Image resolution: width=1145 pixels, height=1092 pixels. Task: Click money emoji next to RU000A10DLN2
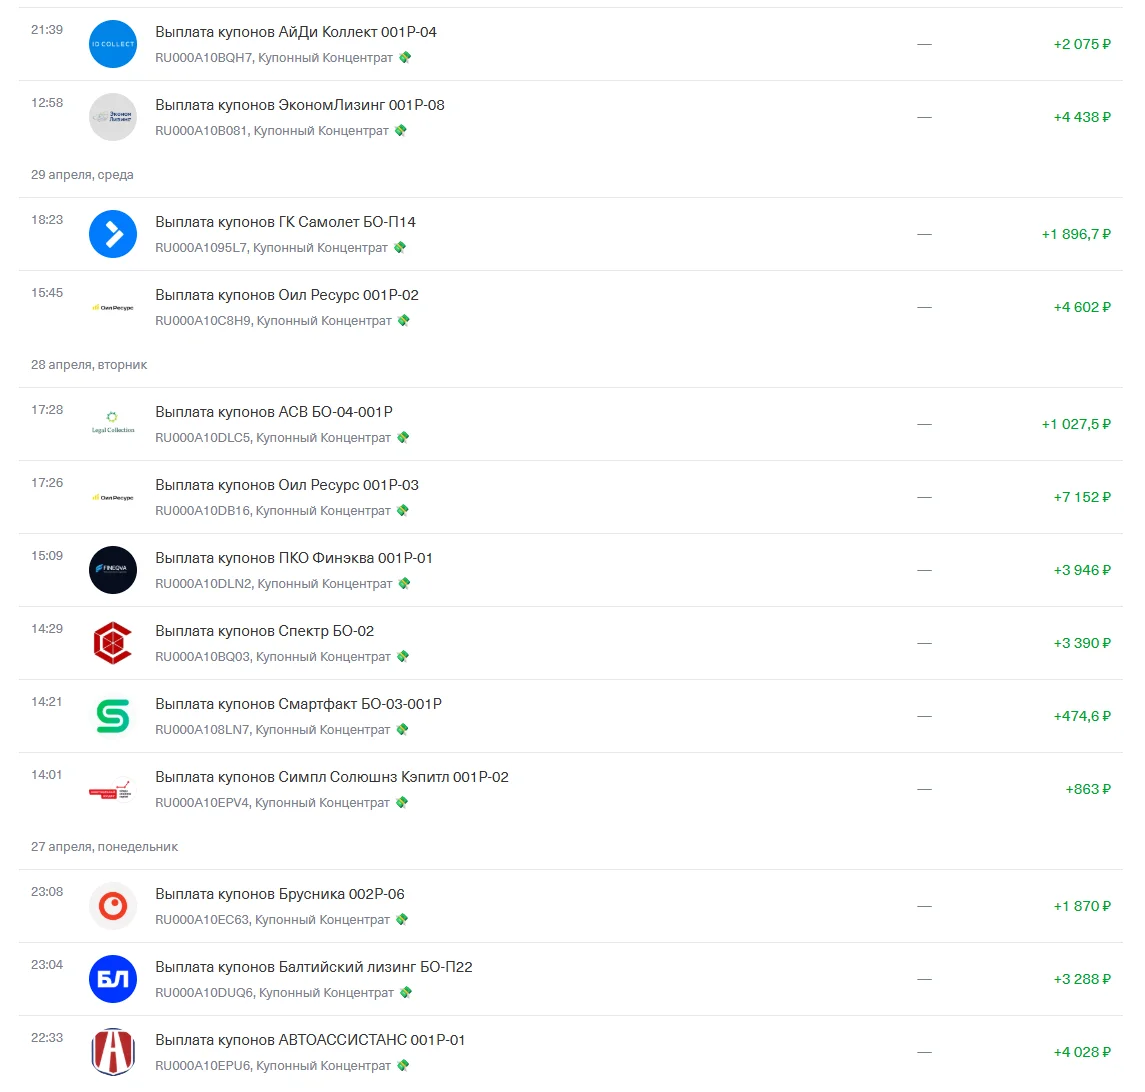click(405, 583)
